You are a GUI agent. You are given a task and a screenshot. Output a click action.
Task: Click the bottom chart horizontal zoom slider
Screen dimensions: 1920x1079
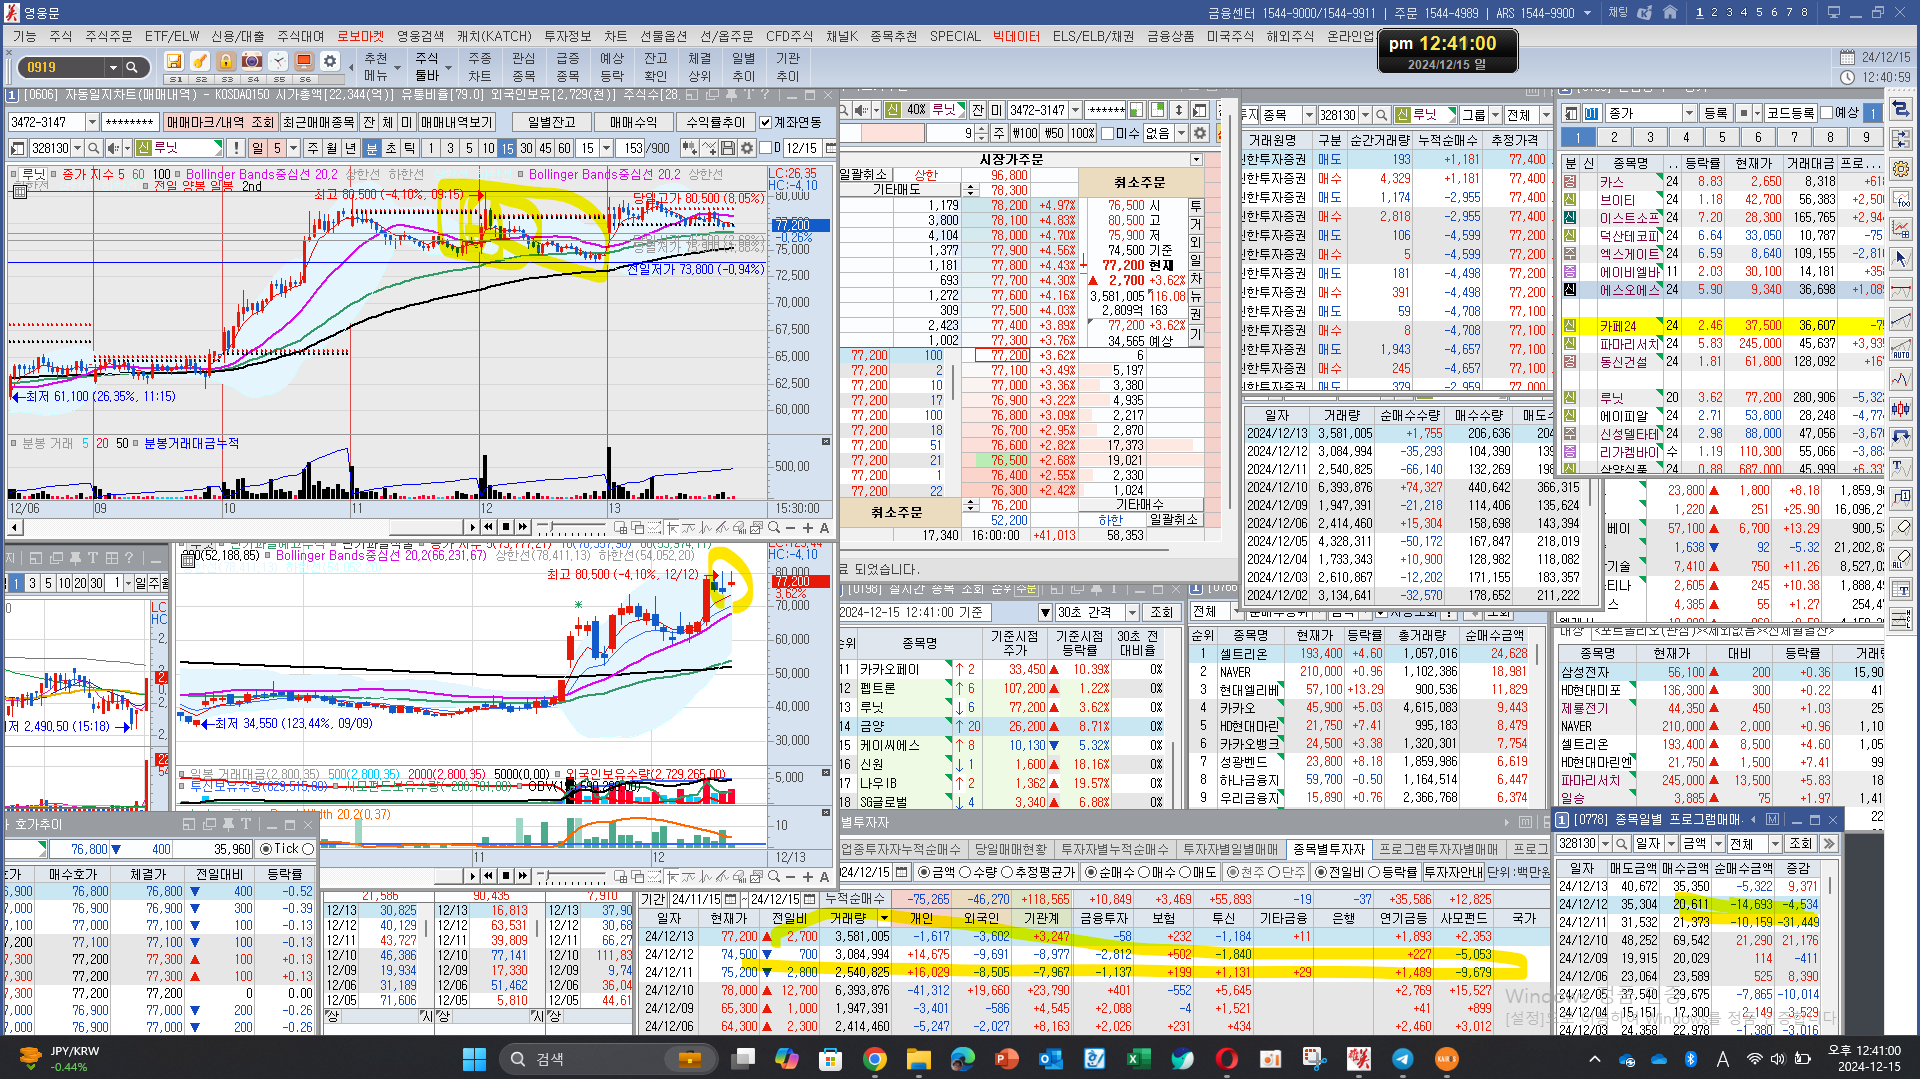573,877
